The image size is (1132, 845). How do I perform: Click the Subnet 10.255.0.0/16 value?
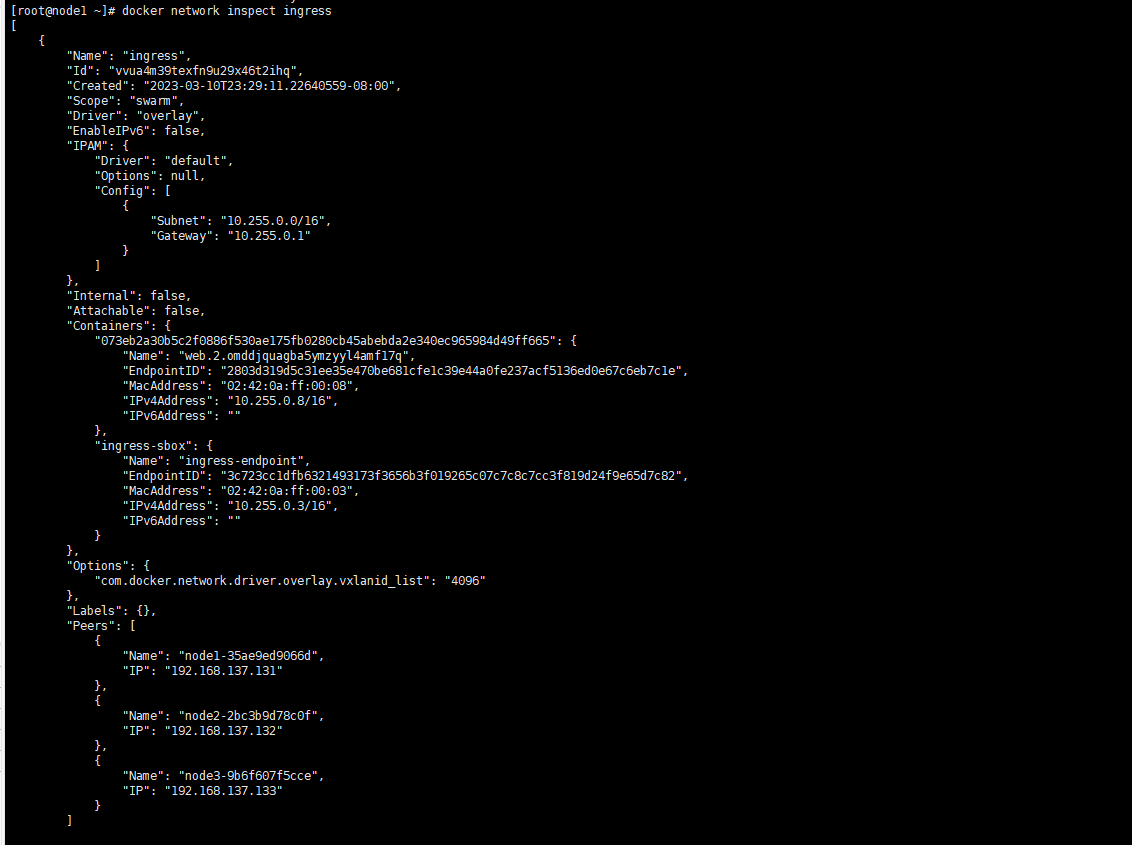click(275, 221)
